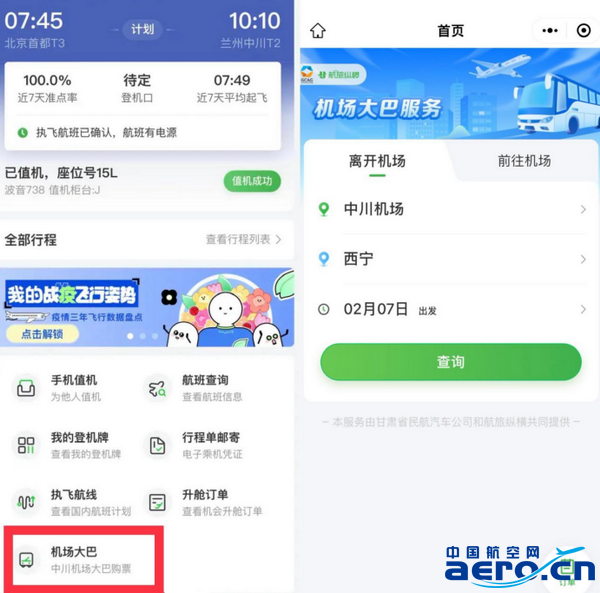The width and height of the screenshot is (600, 593).
Task: Tap the home house icon
Action: [318, 31]
